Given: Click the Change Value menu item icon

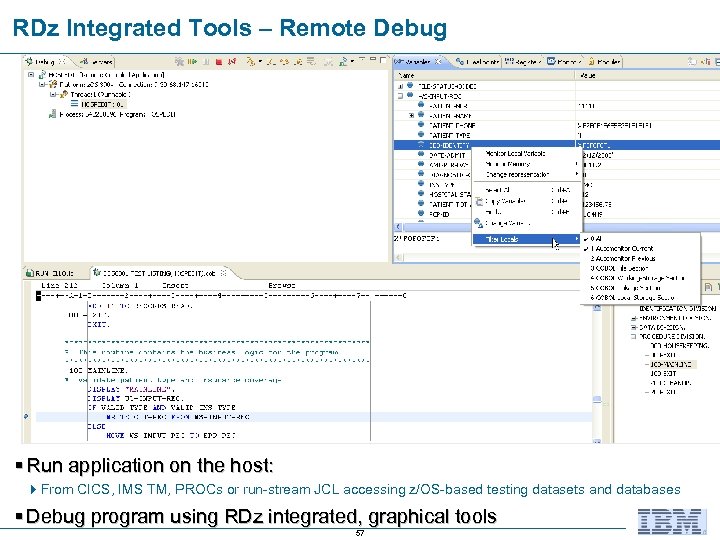Looking at the screenshot, I should [479, 223].
